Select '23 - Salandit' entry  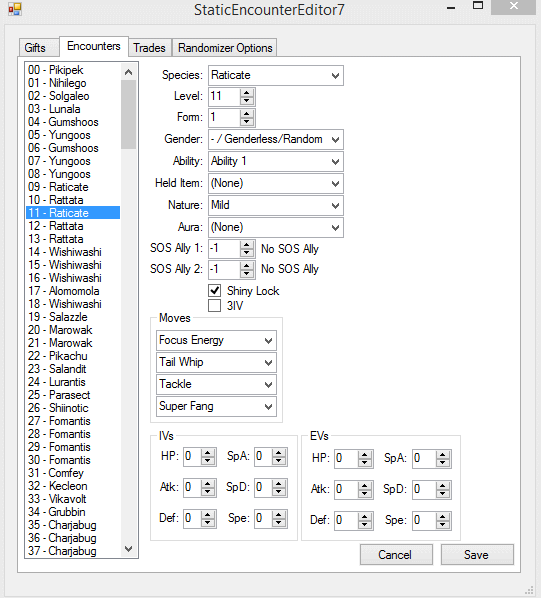[x=73, y=369]
